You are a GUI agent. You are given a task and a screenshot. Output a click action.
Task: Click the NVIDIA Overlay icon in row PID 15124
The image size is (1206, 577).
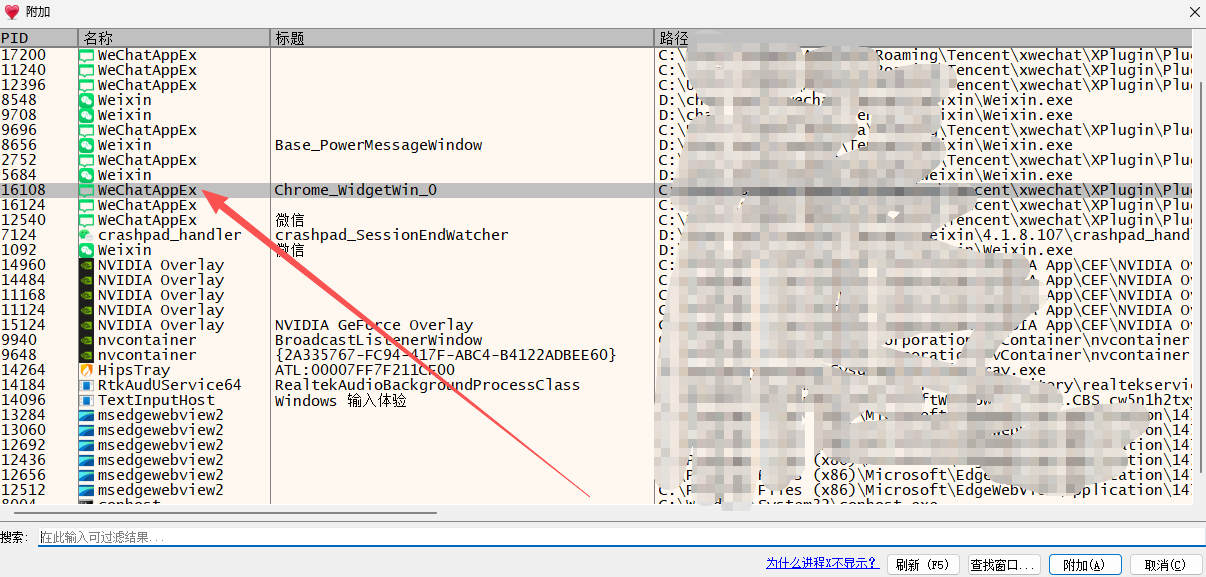click(87, 325)
